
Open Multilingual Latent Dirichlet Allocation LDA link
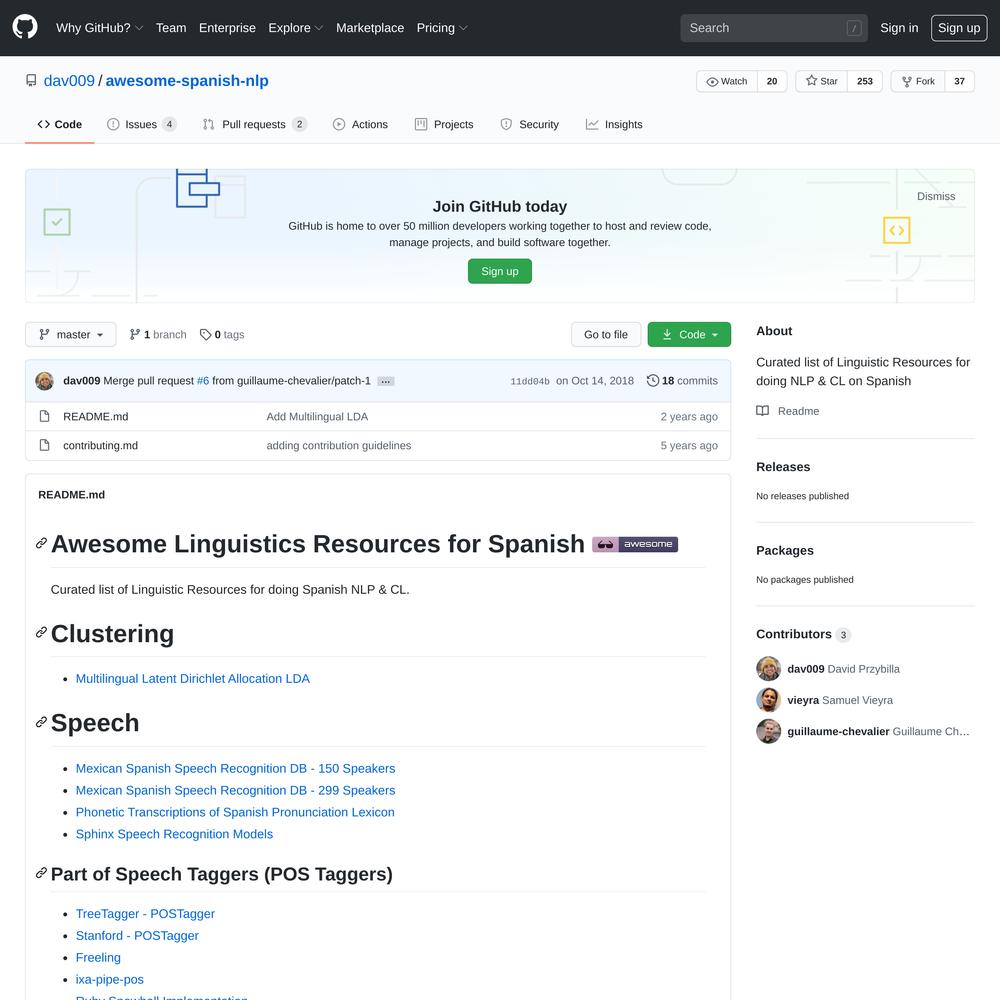coord(193,679)
